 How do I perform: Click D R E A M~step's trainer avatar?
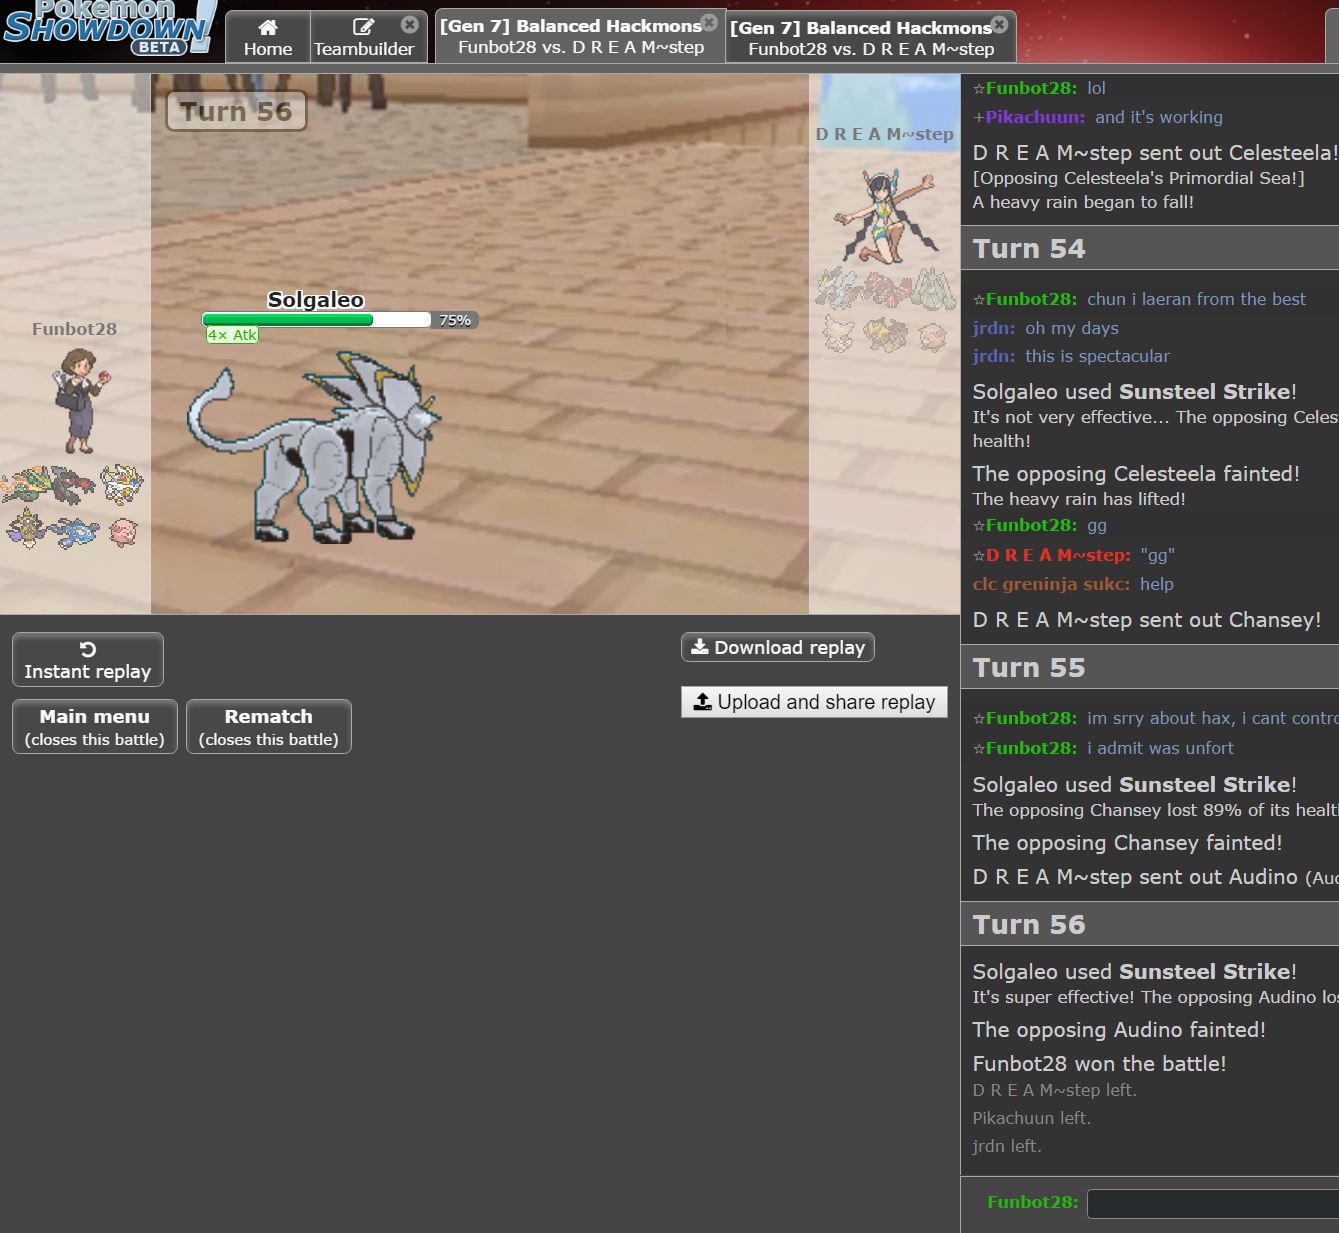click(887, 214)
